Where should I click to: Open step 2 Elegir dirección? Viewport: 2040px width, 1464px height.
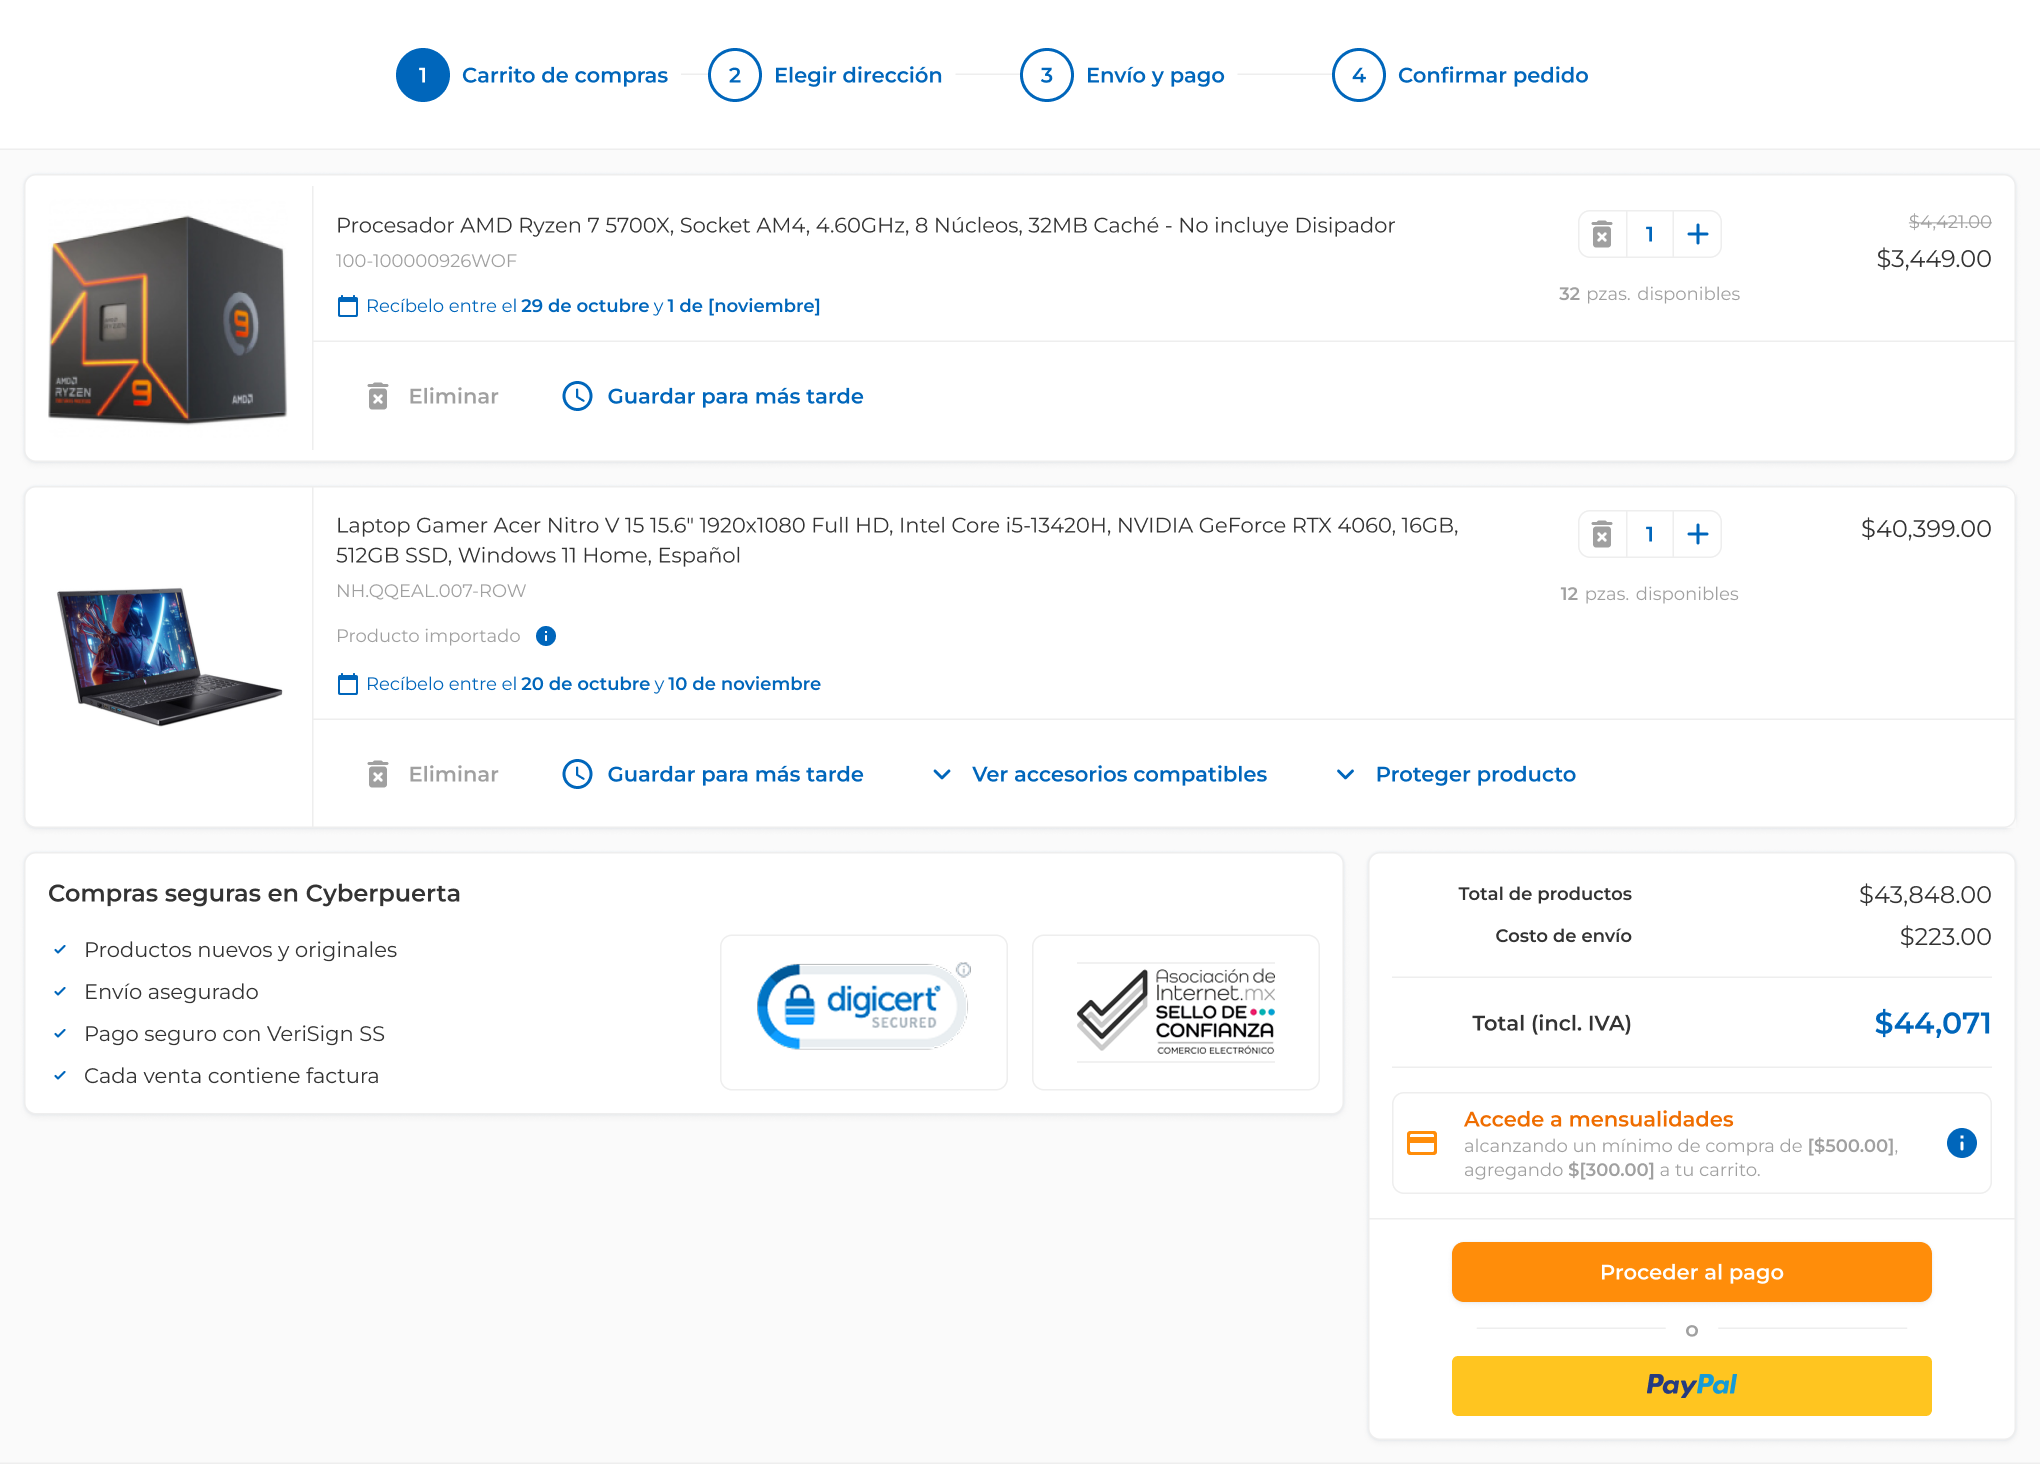pos(857,74)
